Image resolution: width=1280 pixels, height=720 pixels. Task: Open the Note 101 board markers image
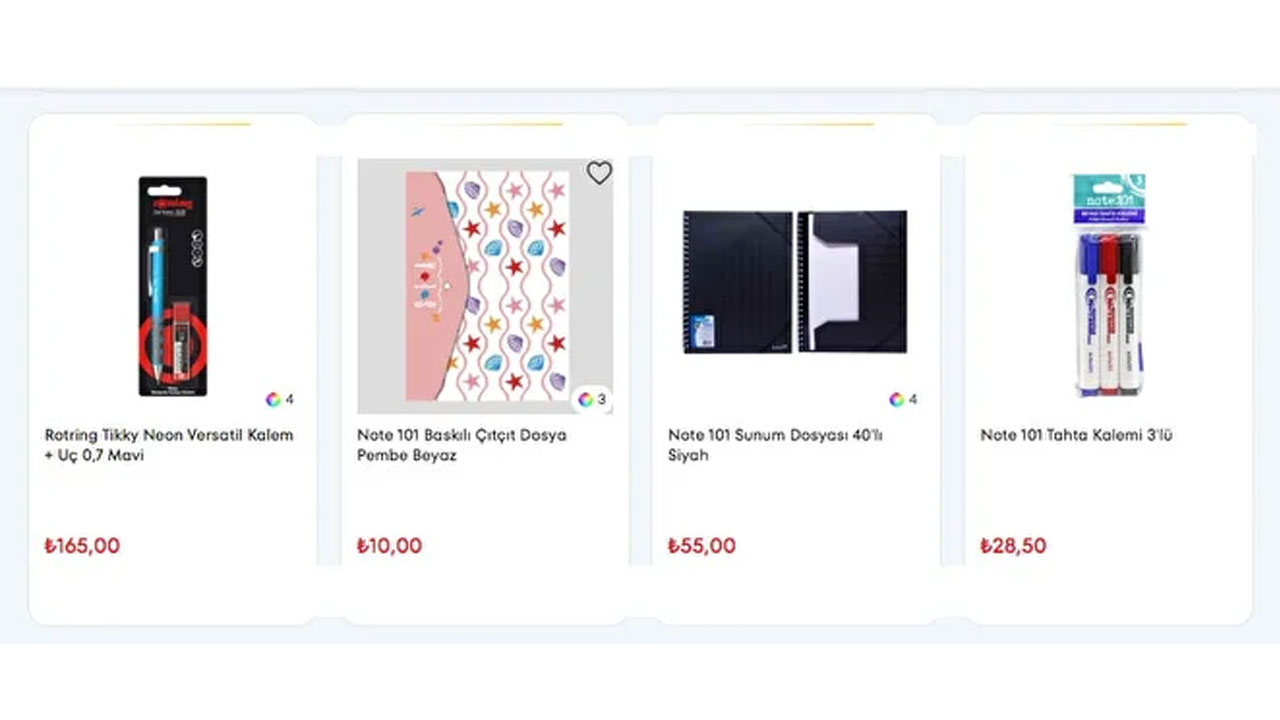point(1109,286)
